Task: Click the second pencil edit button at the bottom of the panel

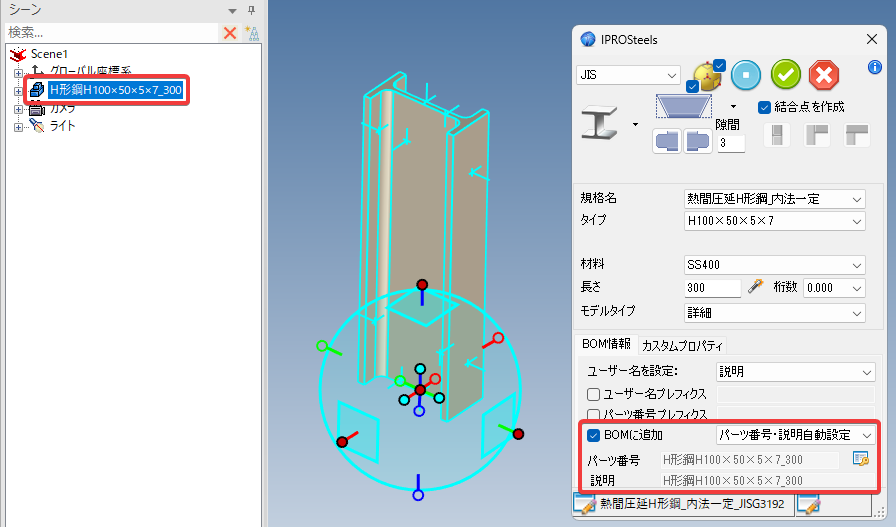Action: pyautogui.click(x=809, y=504)
